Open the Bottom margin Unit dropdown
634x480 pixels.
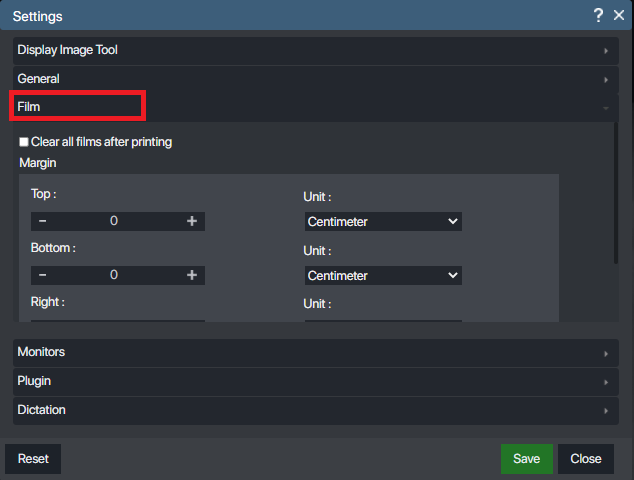[383, 275]
